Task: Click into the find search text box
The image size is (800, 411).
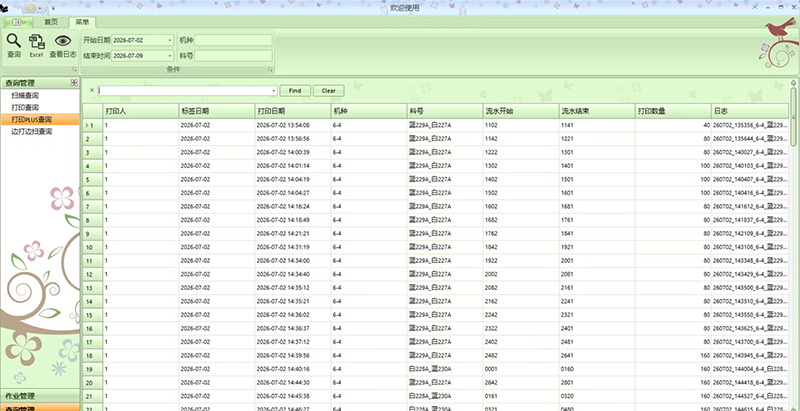Action: (x=184, y=91)
